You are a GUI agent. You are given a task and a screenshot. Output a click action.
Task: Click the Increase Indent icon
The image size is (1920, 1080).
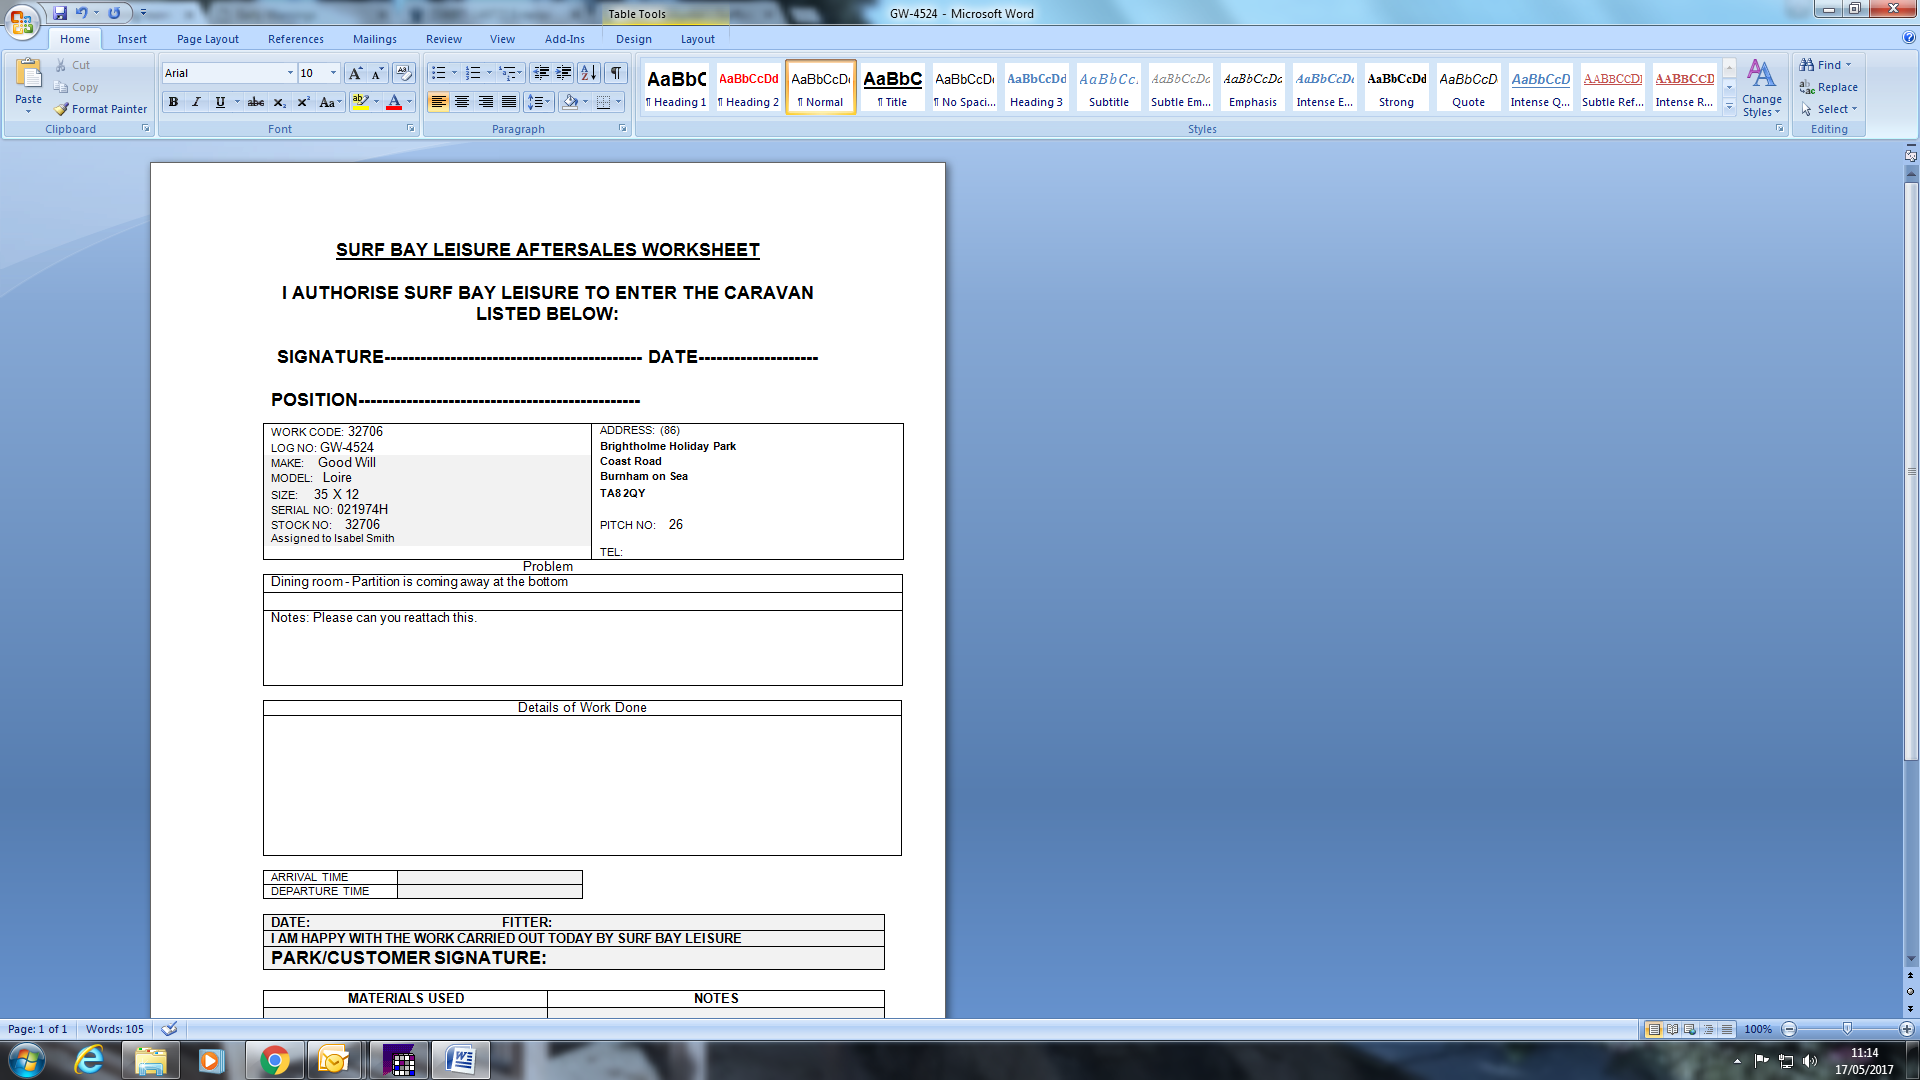tap(564, 73)
